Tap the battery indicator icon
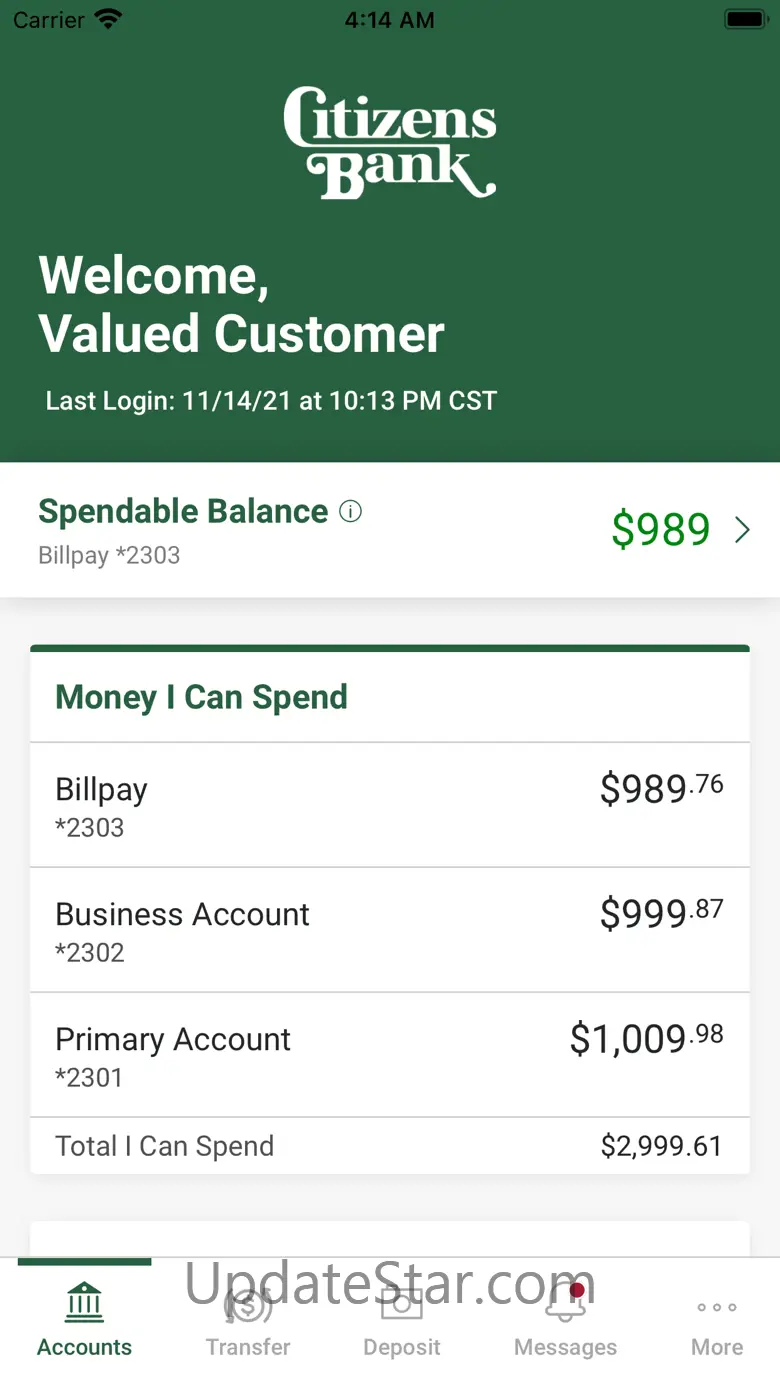The image size is (780, 1387). 745,20
